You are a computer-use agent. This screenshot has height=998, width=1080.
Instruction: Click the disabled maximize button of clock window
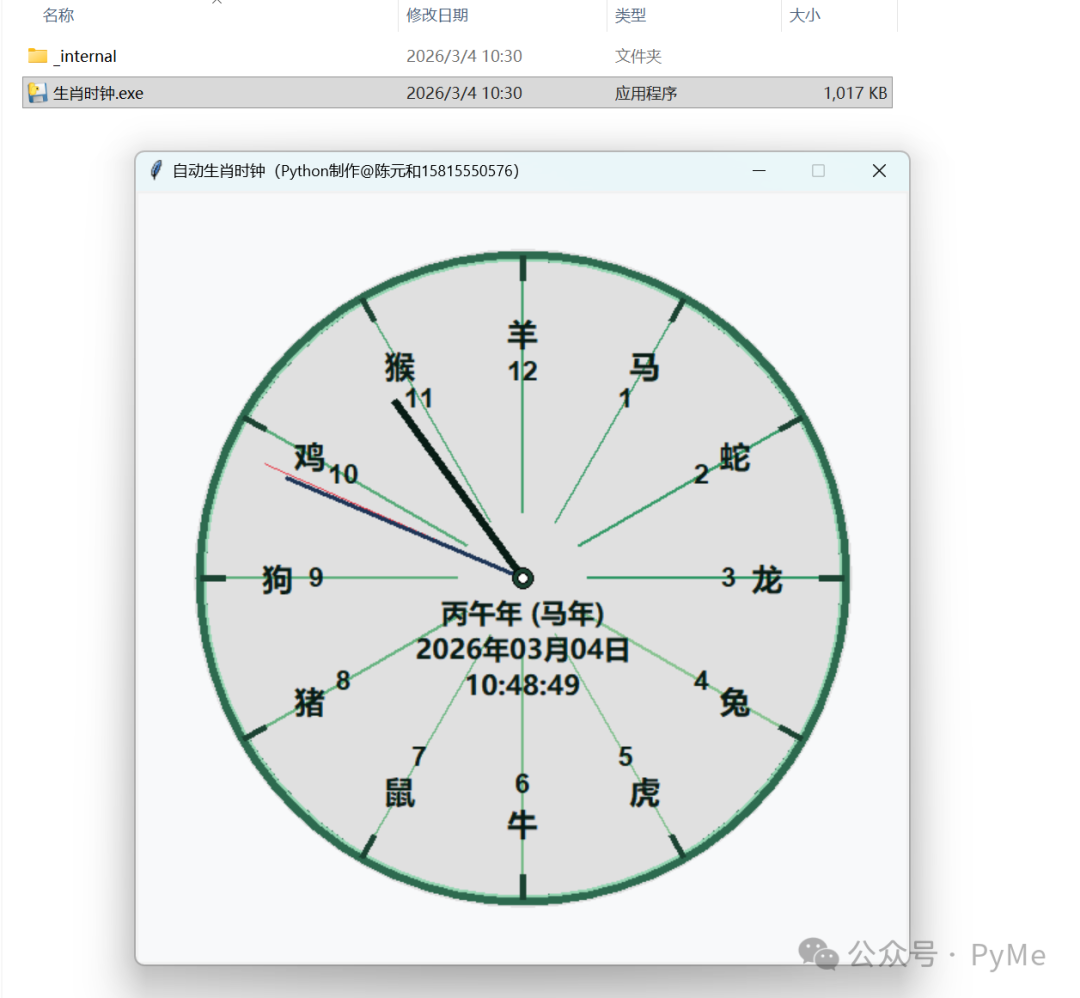click(818, 171)
